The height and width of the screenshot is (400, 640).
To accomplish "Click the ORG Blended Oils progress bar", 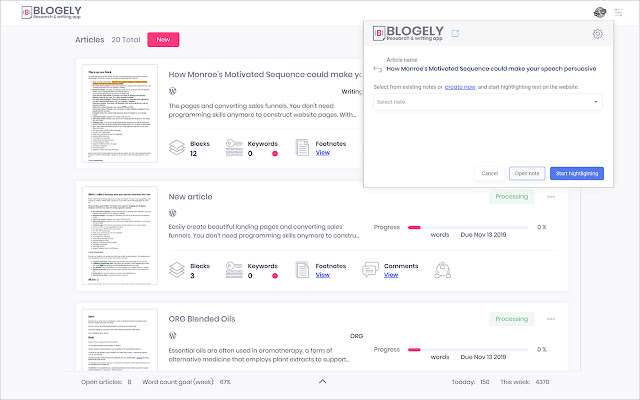I will [x=468, y=349].
